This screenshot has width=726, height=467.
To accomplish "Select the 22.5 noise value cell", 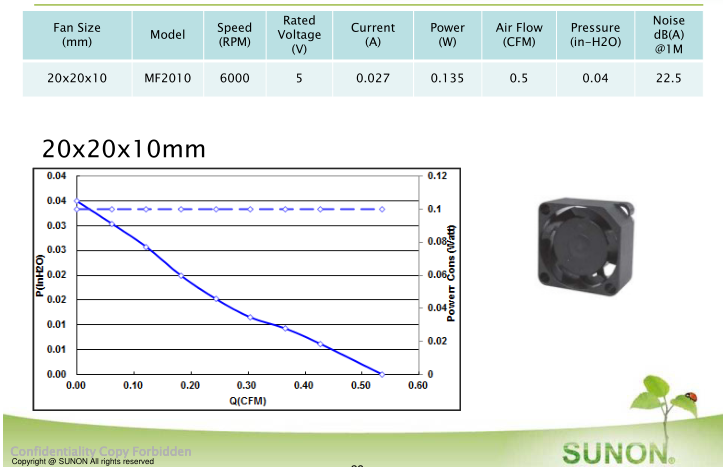I will (669, 78).
